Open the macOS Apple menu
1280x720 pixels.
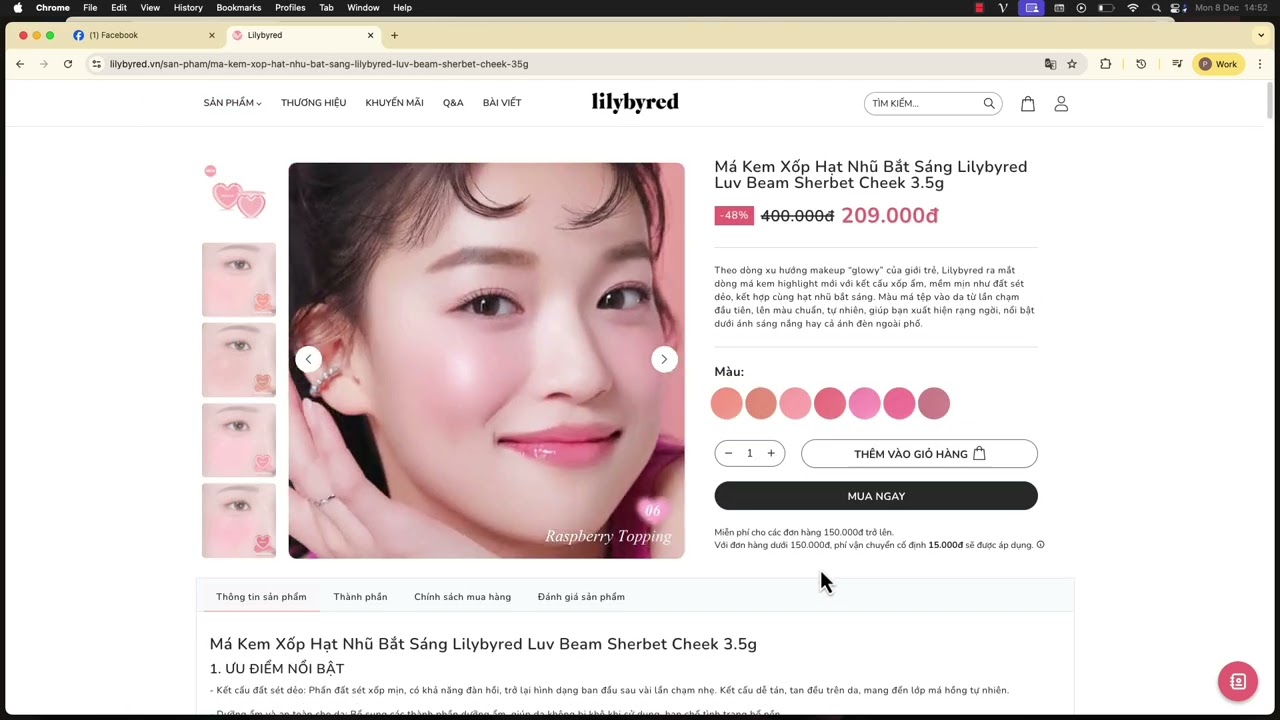(x=17, y=7)
